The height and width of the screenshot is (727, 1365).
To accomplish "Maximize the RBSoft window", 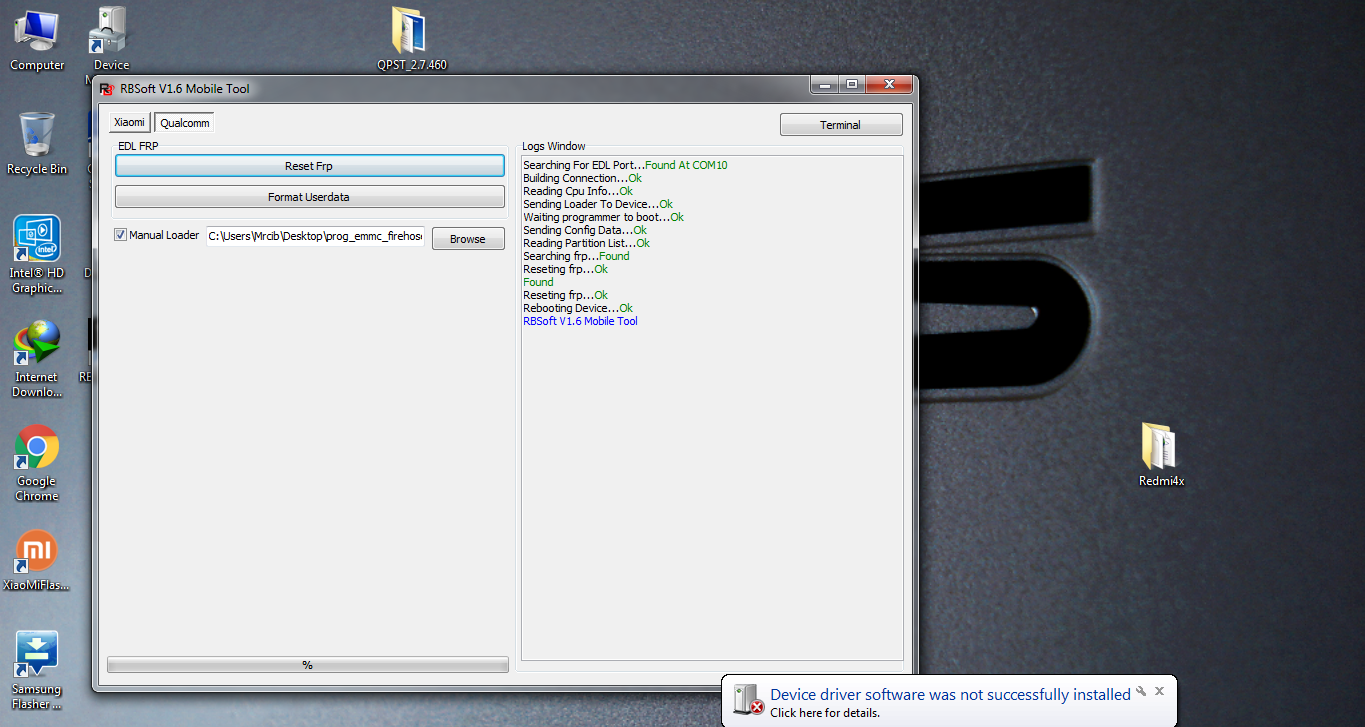I will (x=852, y=85).
